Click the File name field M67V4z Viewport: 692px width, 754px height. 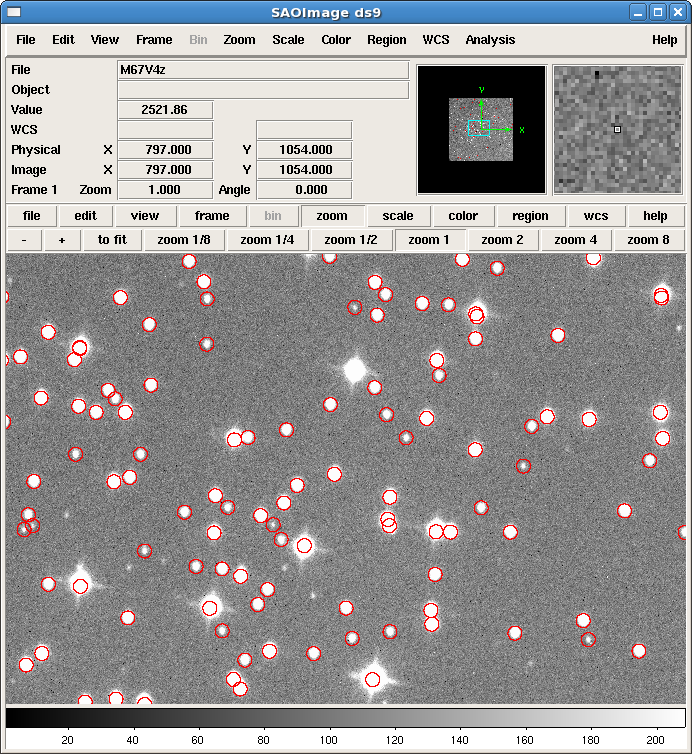(x=263, y=70)
